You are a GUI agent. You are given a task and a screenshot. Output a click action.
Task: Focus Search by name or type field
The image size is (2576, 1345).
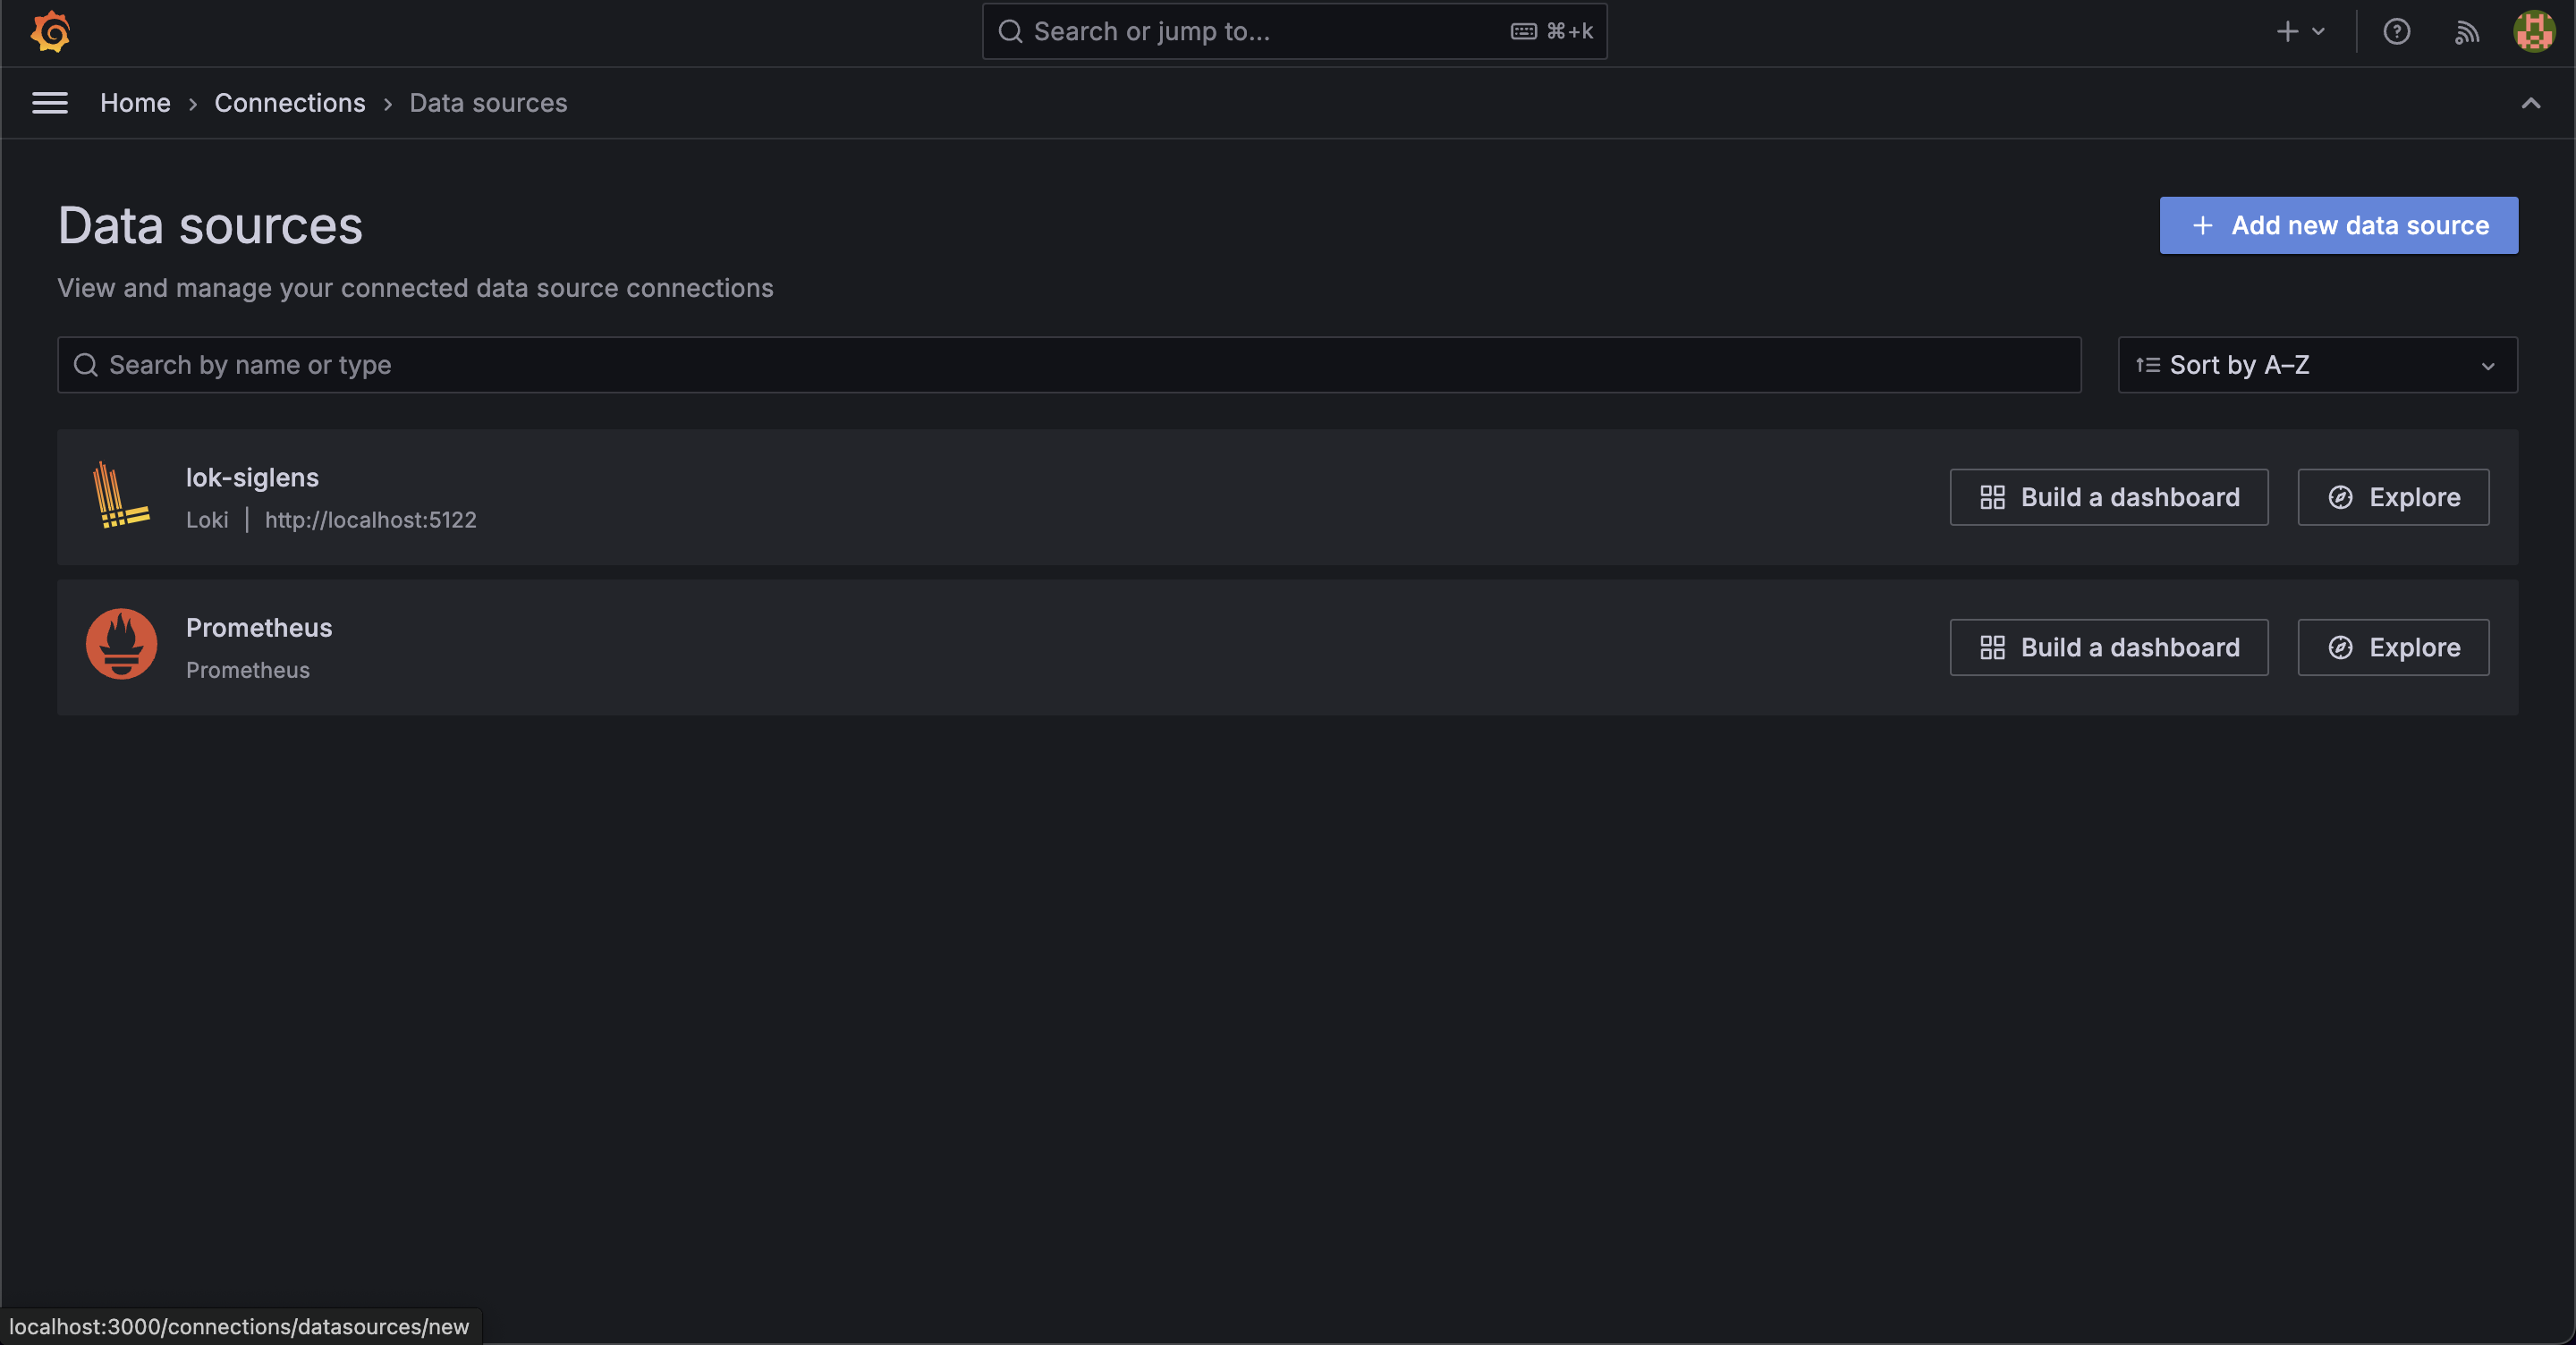(x=1069, y=365)
